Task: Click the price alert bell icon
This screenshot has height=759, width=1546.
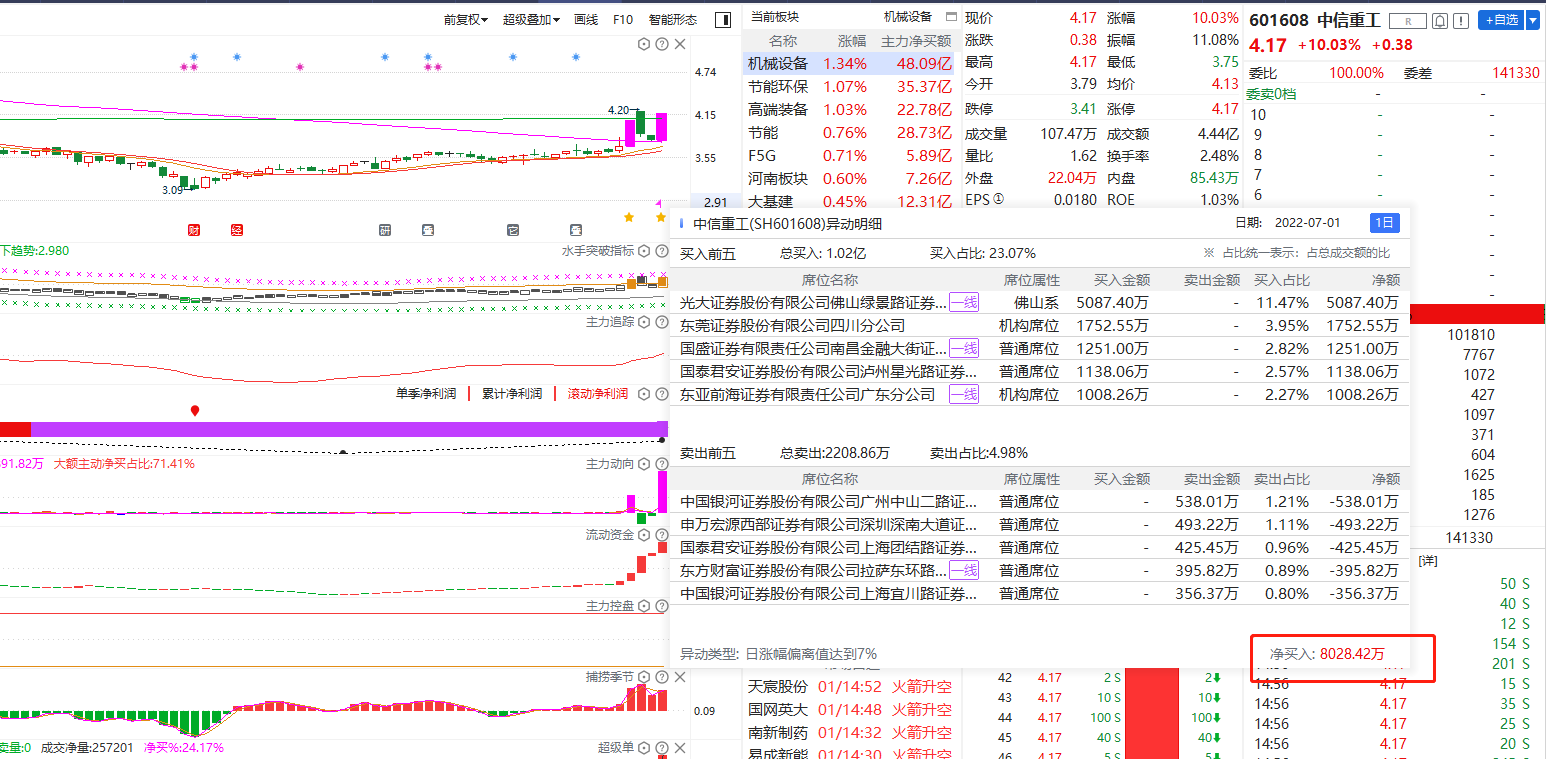Action: point(1440,20)
